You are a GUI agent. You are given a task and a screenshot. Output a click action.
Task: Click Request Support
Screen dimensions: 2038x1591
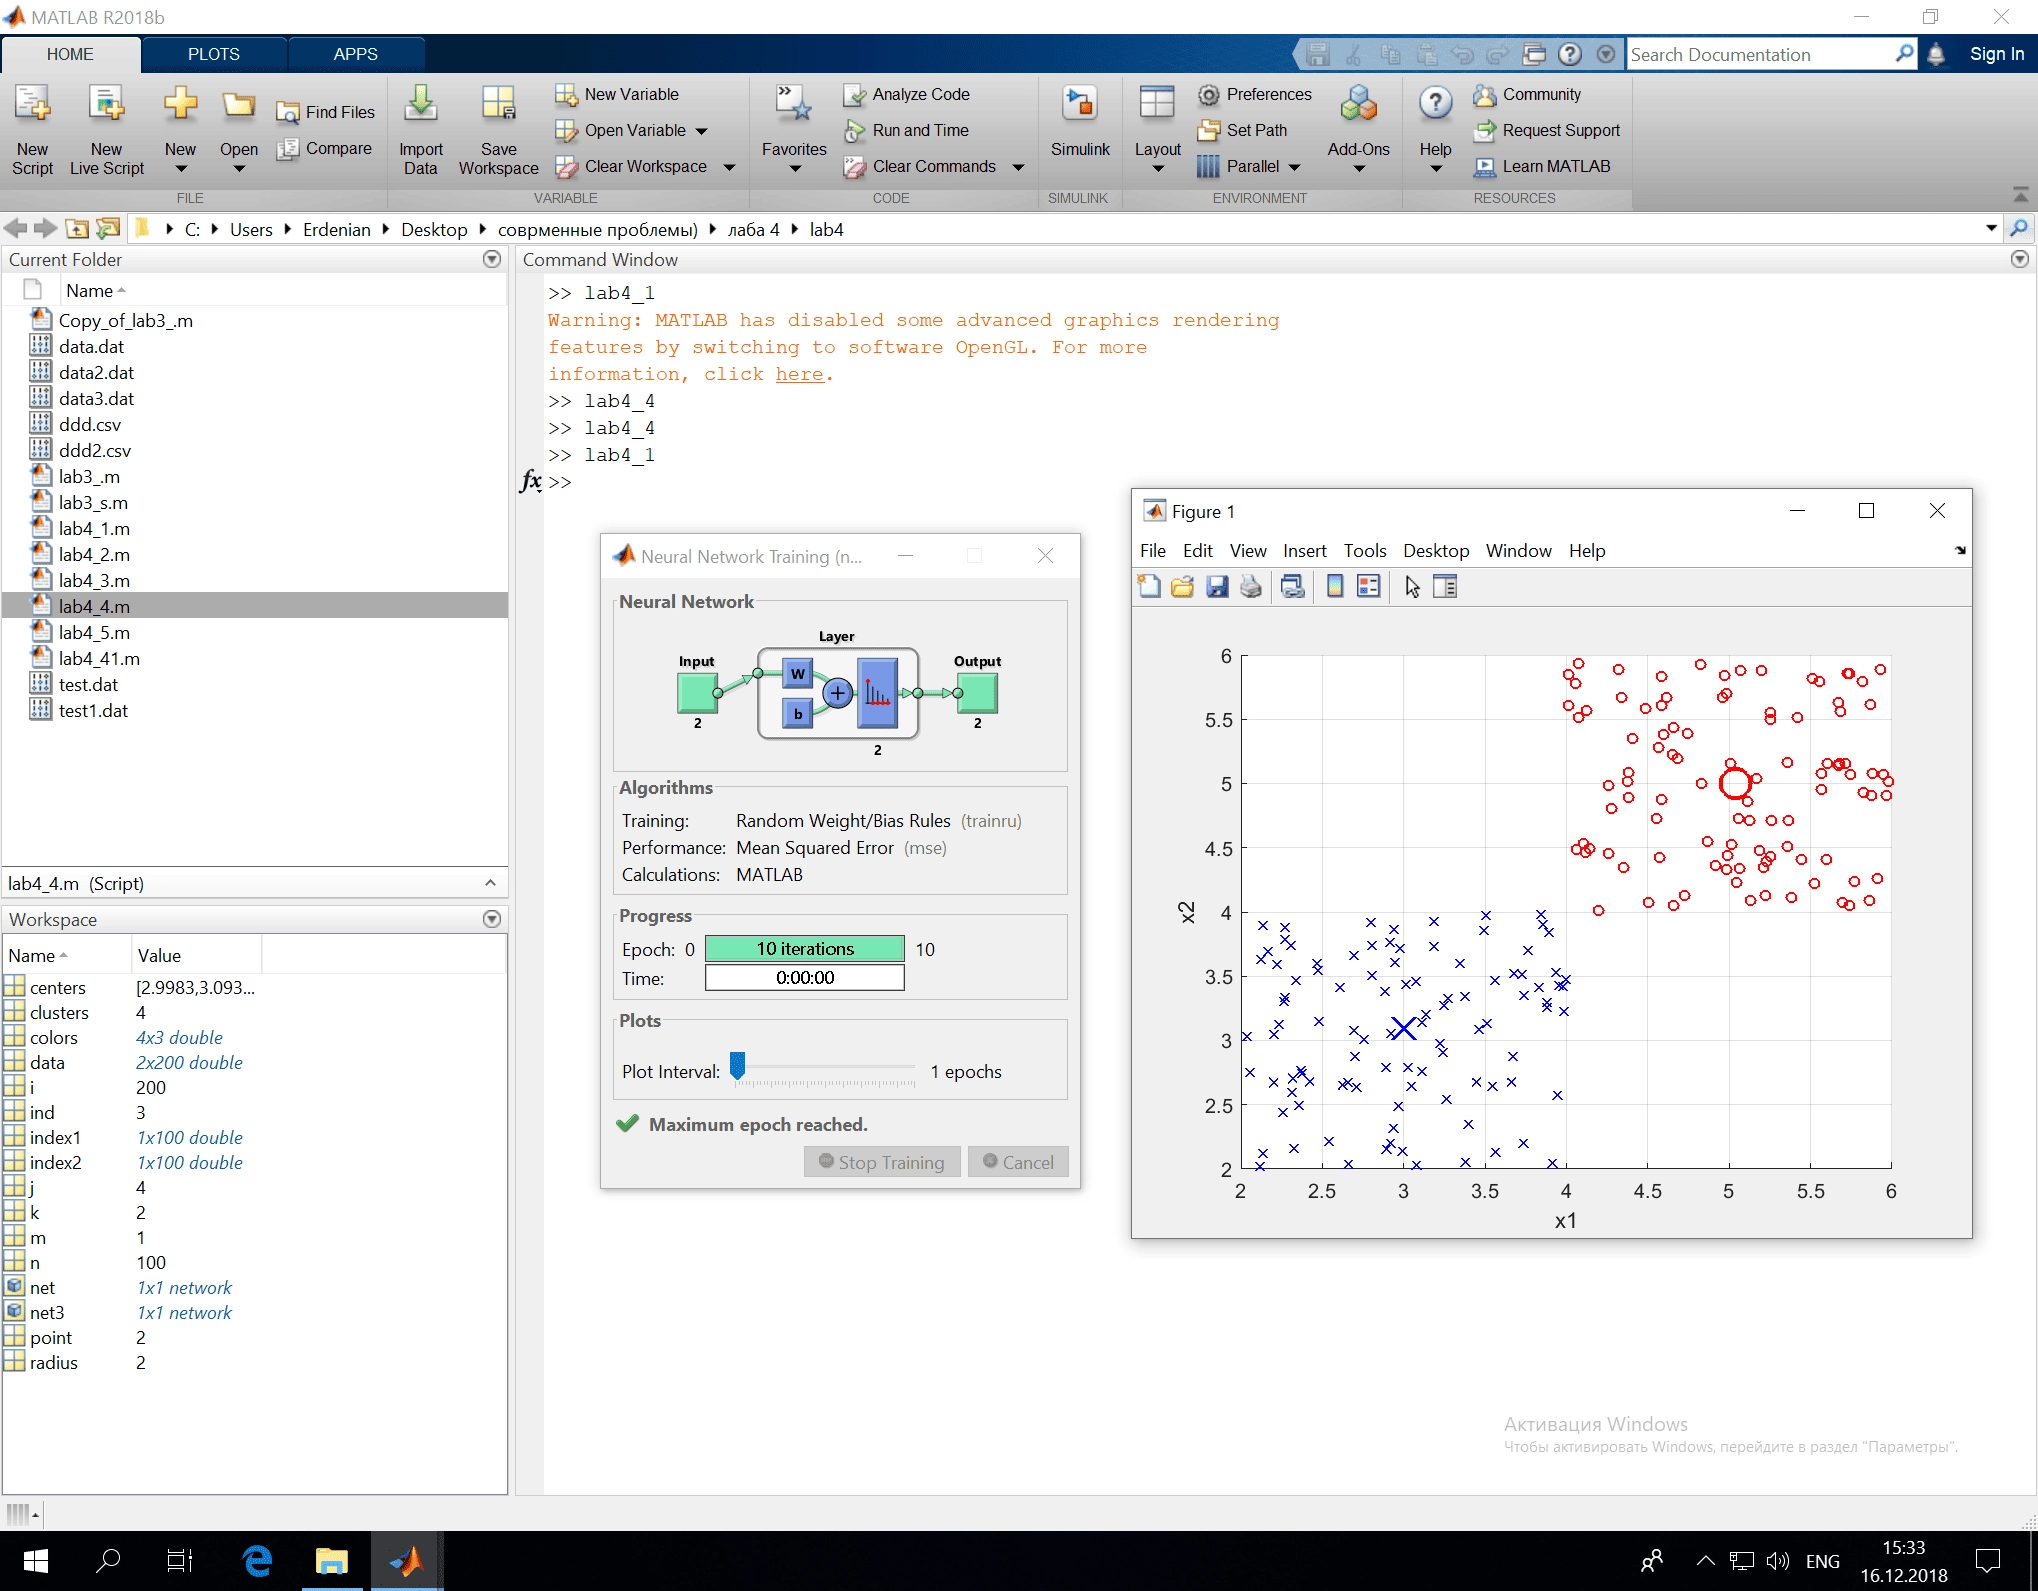coord(1547,130)
